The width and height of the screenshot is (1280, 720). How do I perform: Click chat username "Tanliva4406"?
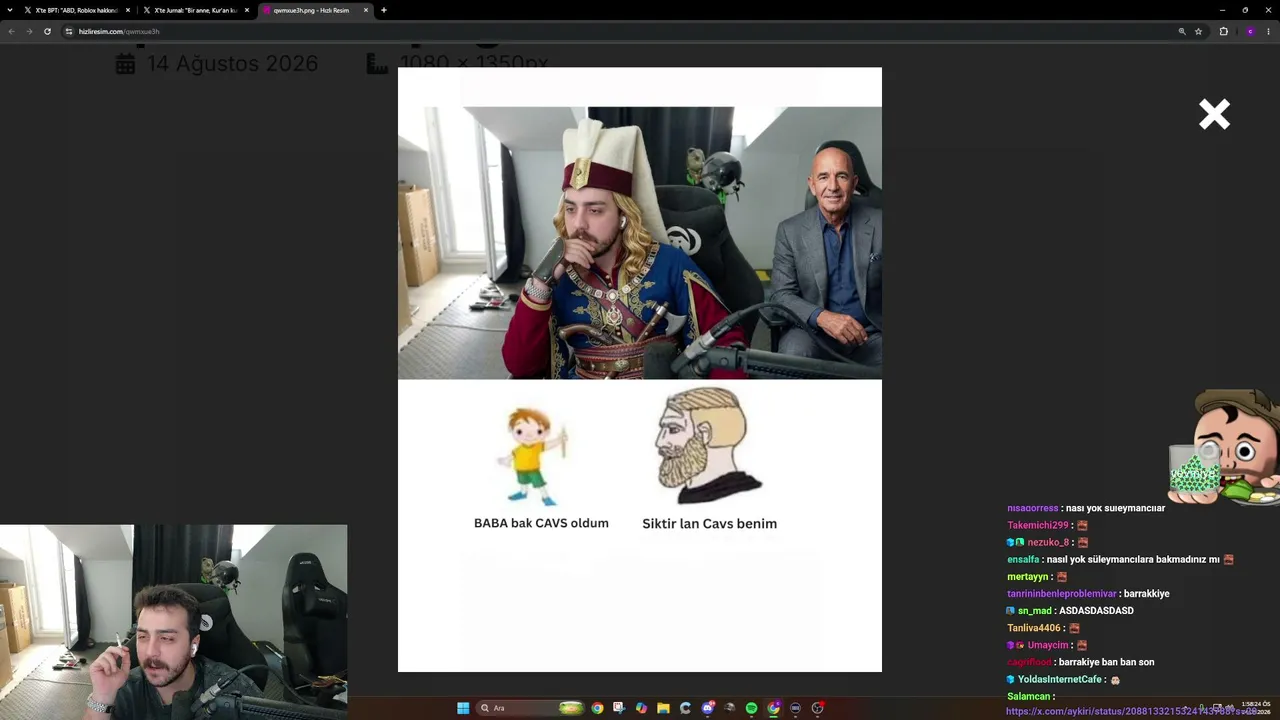point(1034,628)
